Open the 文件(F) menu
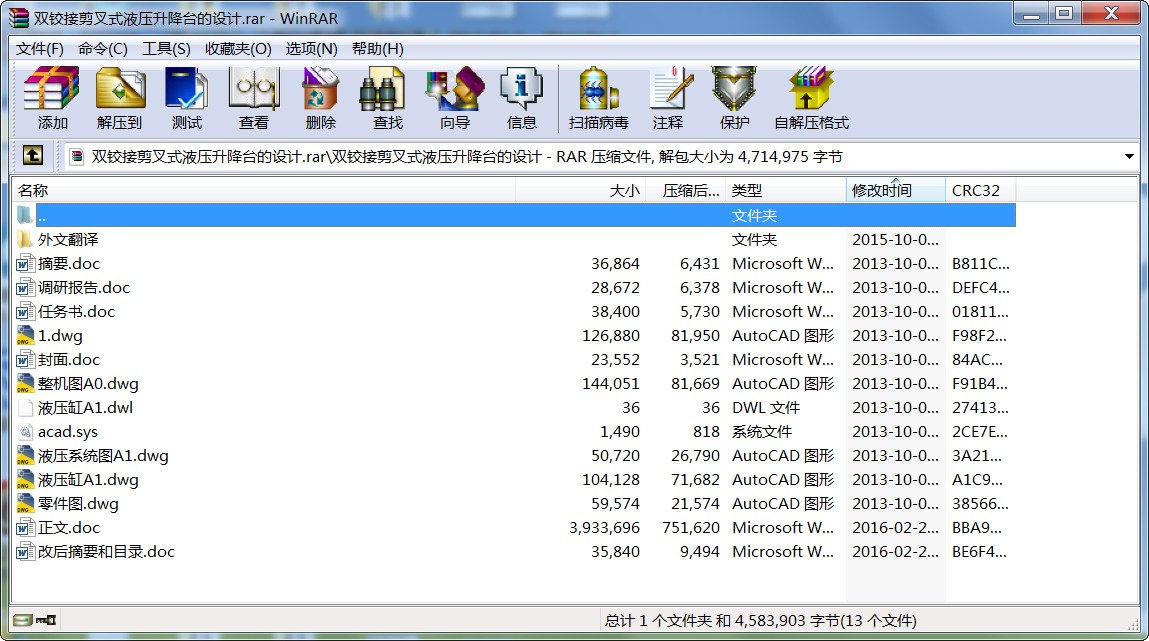The image size is (1149, 641). coord(40,49)
